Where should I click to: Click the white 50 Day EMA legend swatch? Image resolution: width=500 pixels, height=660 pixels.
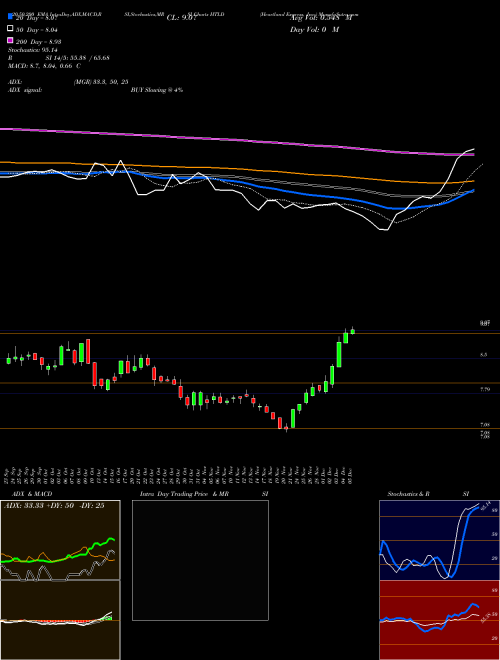tap(11, 29)
